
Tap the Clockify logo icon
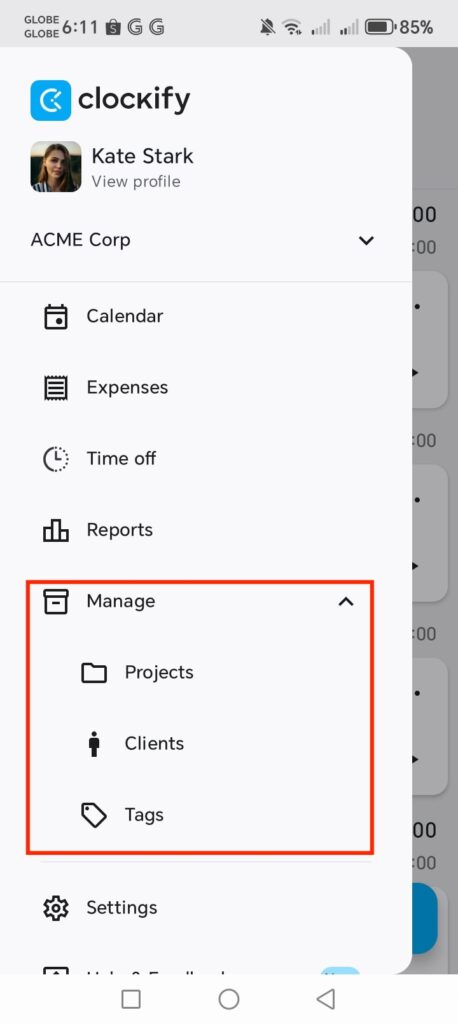point(51,101)
